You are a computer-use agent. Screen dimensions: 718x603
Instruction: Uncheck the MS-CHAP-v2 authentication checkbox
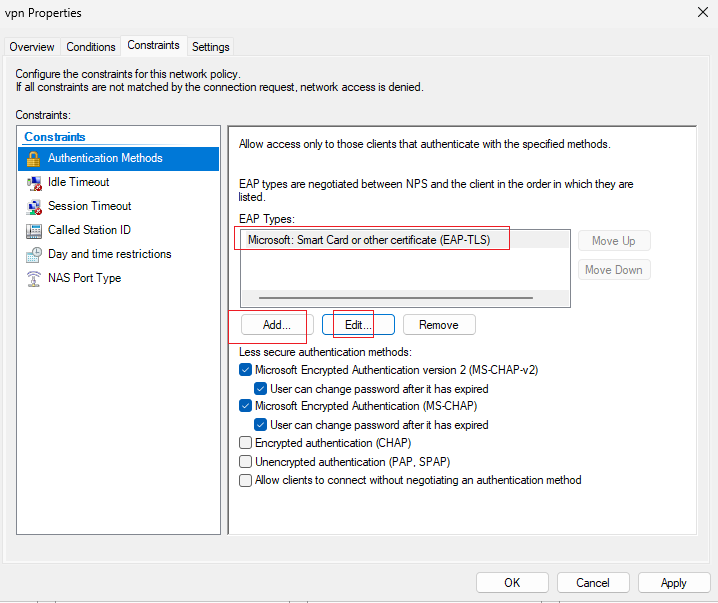click(x=245, y=369)
